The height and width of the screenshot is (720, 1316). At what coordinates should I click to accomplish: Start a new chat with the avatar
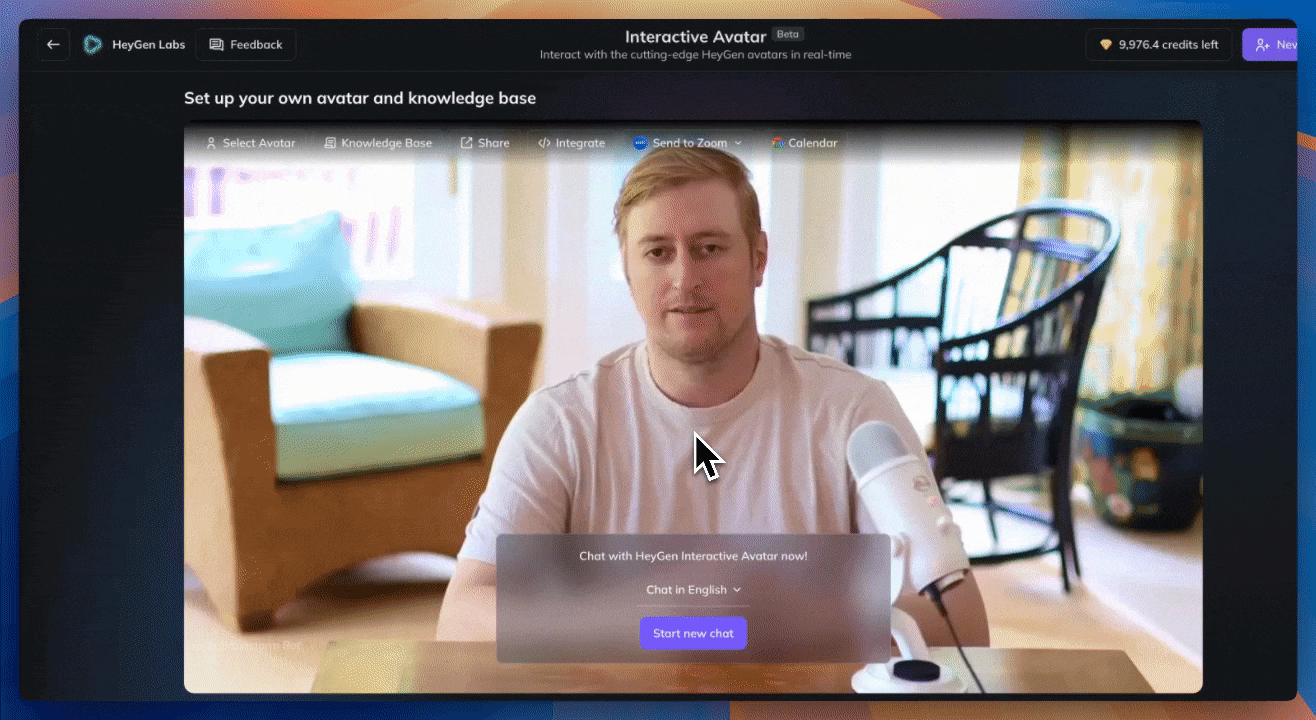coord(693,633)
